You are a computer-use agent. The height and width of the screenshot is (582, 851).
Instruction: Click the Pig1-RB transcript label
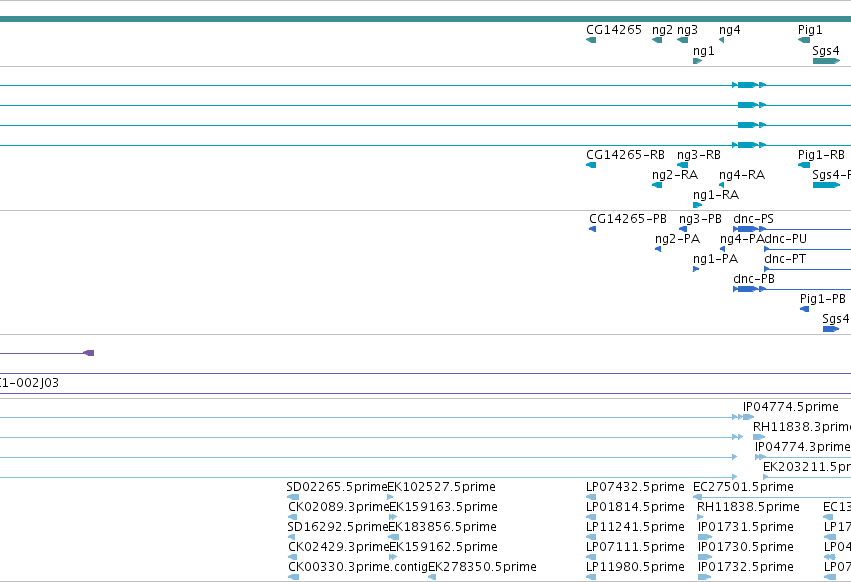(x=821, y=155)
